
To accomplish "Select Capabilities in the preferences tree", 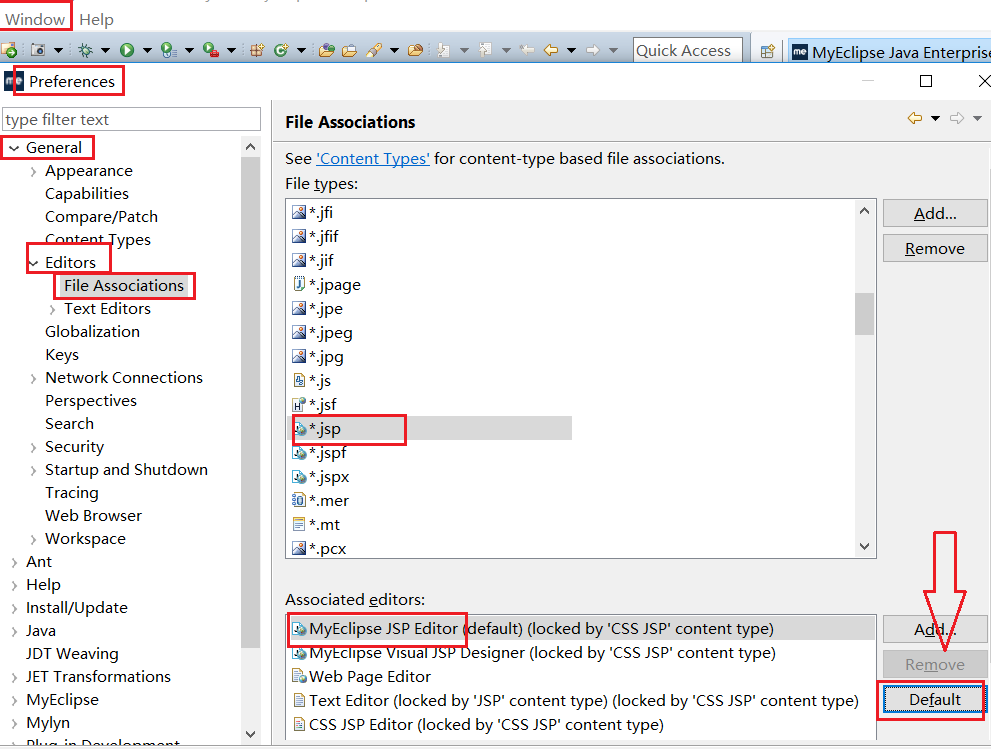I will (87, 194).
